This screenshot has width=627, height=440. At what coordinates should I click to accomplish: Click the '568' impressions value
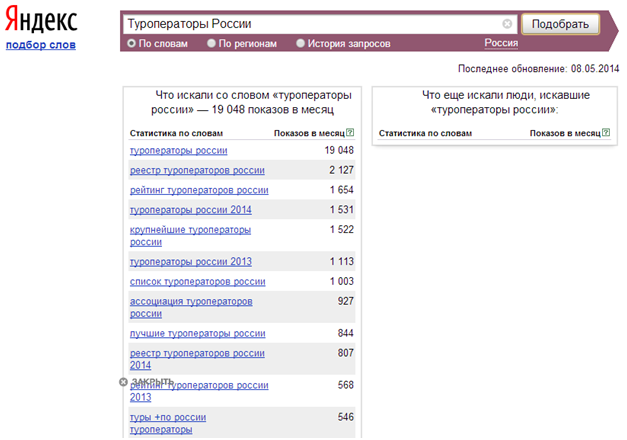click(345, 385)
